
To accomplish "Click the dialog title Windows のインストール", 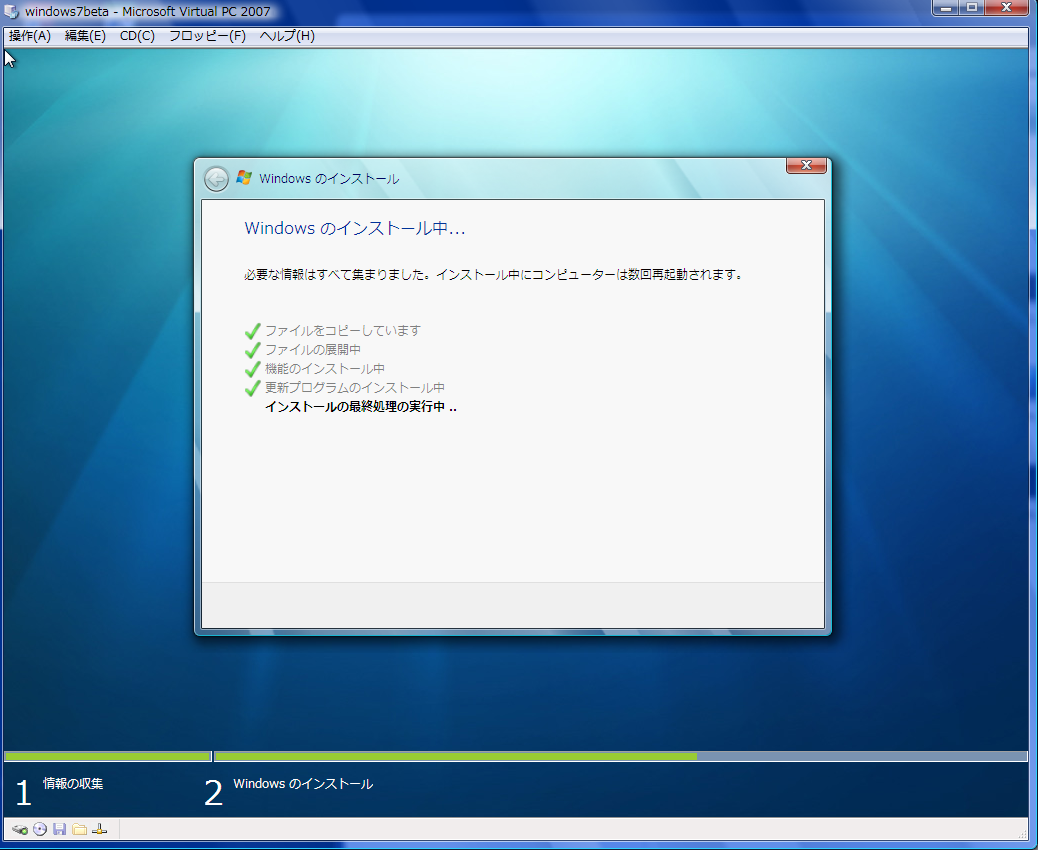I will (329, 179).
